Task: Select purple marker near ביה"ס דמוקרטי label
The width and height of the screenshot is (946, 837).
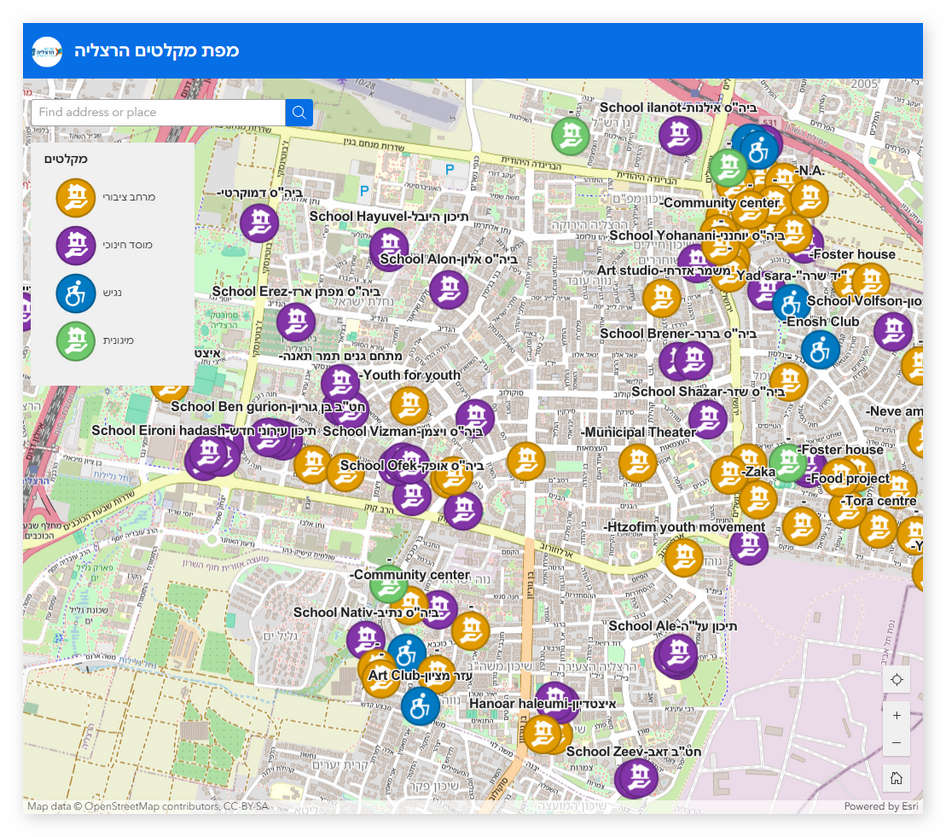Action: [x=259, y=223]
